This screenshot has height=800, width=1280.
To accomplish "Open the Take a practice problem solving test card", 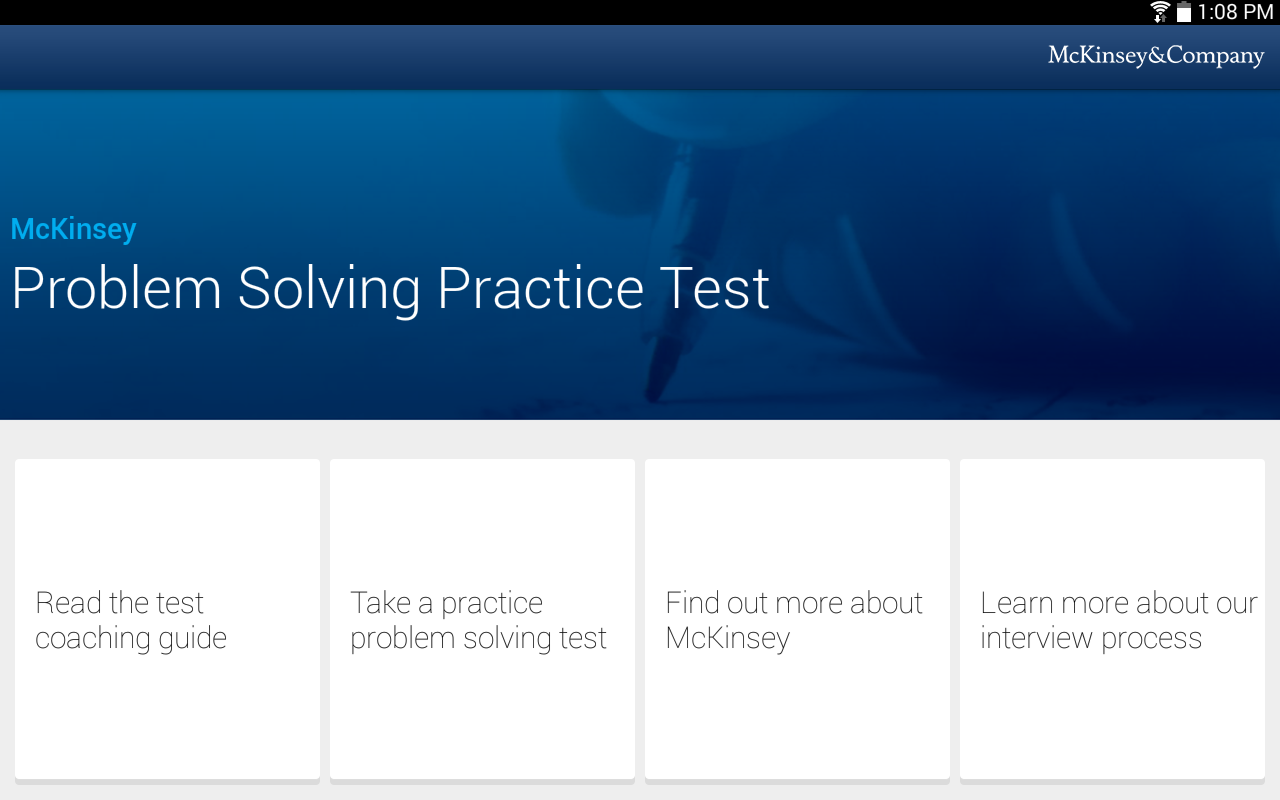I will 482,619.
